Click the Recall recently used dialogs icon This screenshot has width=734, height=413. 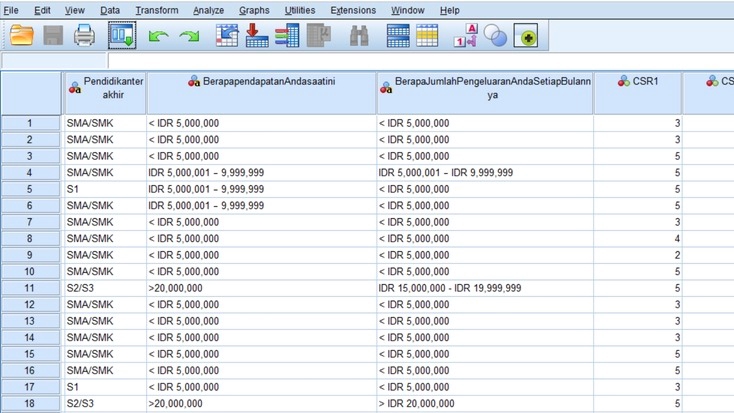122,35
